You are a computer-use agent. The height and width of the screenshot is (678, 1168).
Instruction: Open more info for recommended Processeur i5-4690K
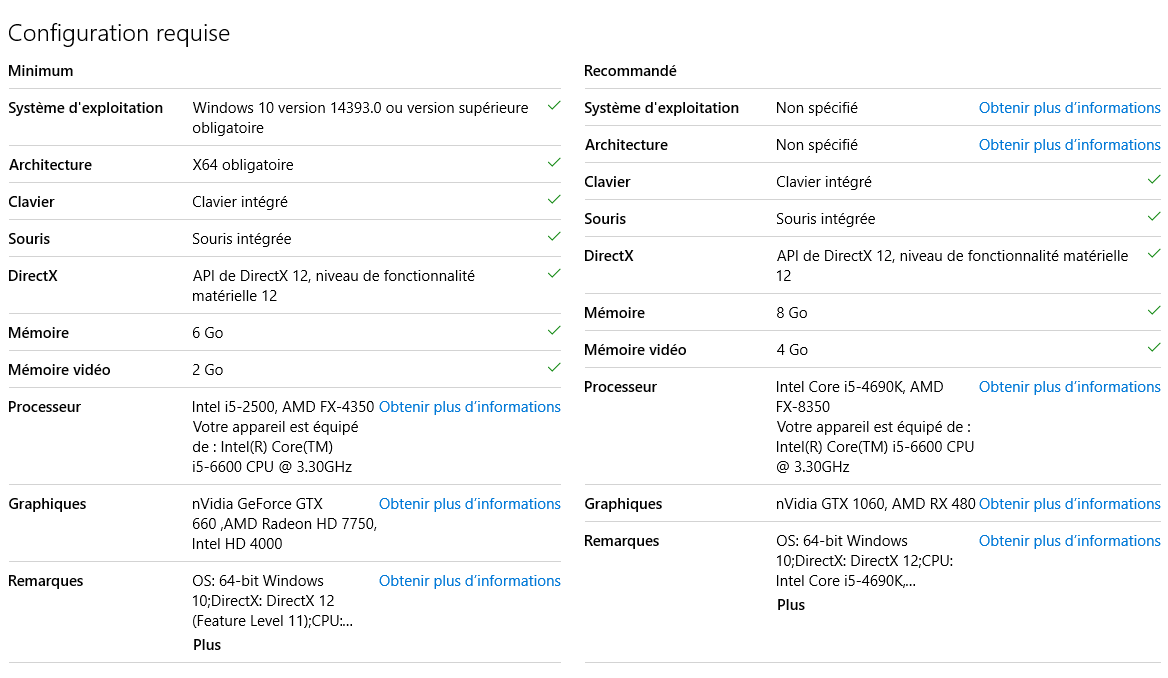(1070, 387)
